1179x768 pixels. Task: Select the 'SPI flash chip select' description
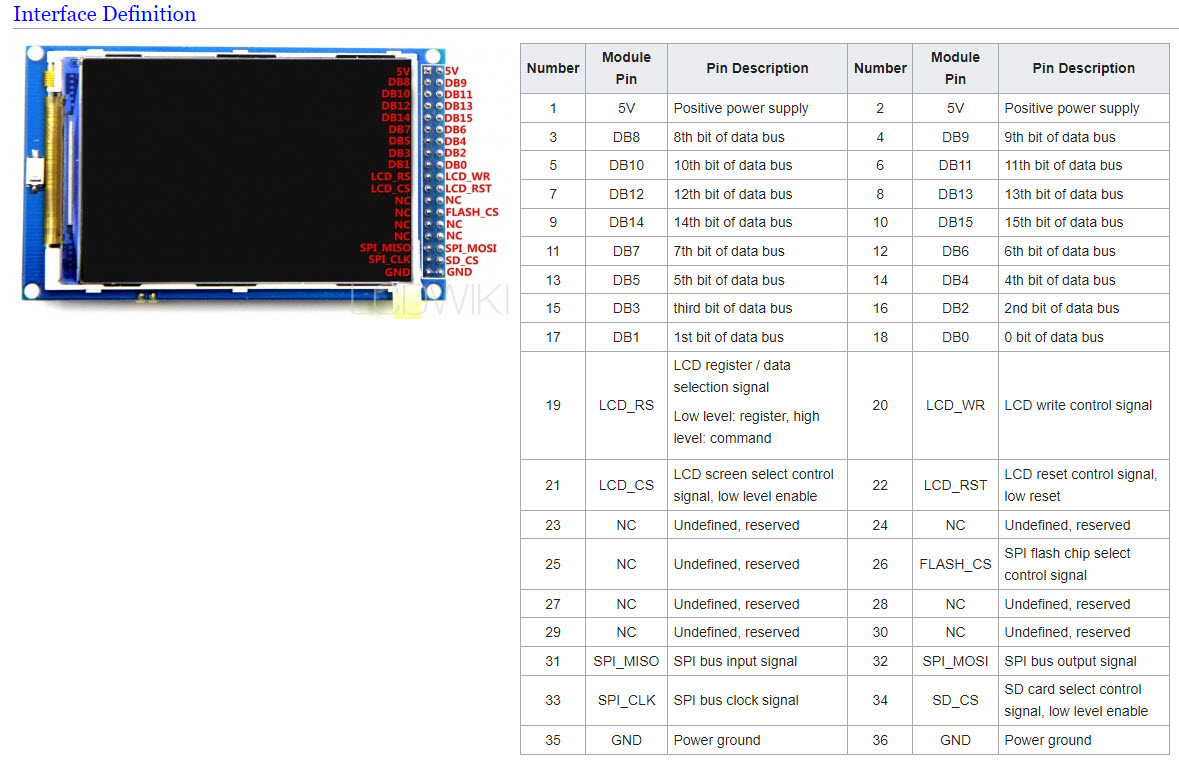(x=1084, y=564)
